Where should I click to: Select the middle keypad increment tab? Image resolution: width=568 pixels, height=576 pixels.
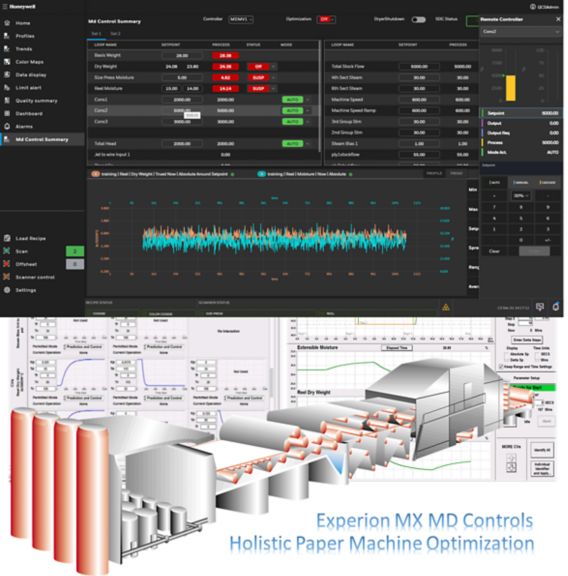[521, 182]
